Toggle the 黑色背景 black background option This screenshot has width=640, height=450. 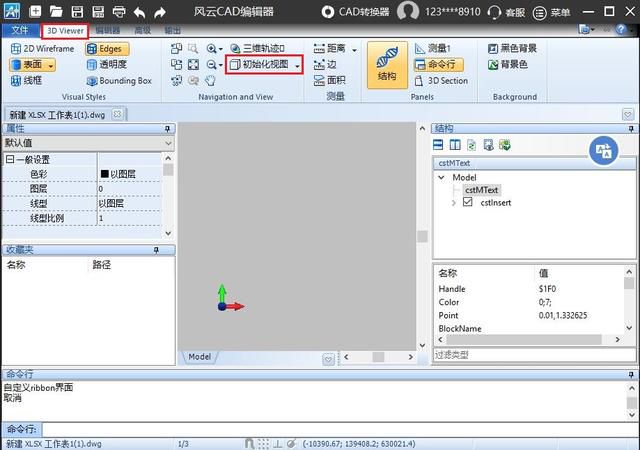512,49
